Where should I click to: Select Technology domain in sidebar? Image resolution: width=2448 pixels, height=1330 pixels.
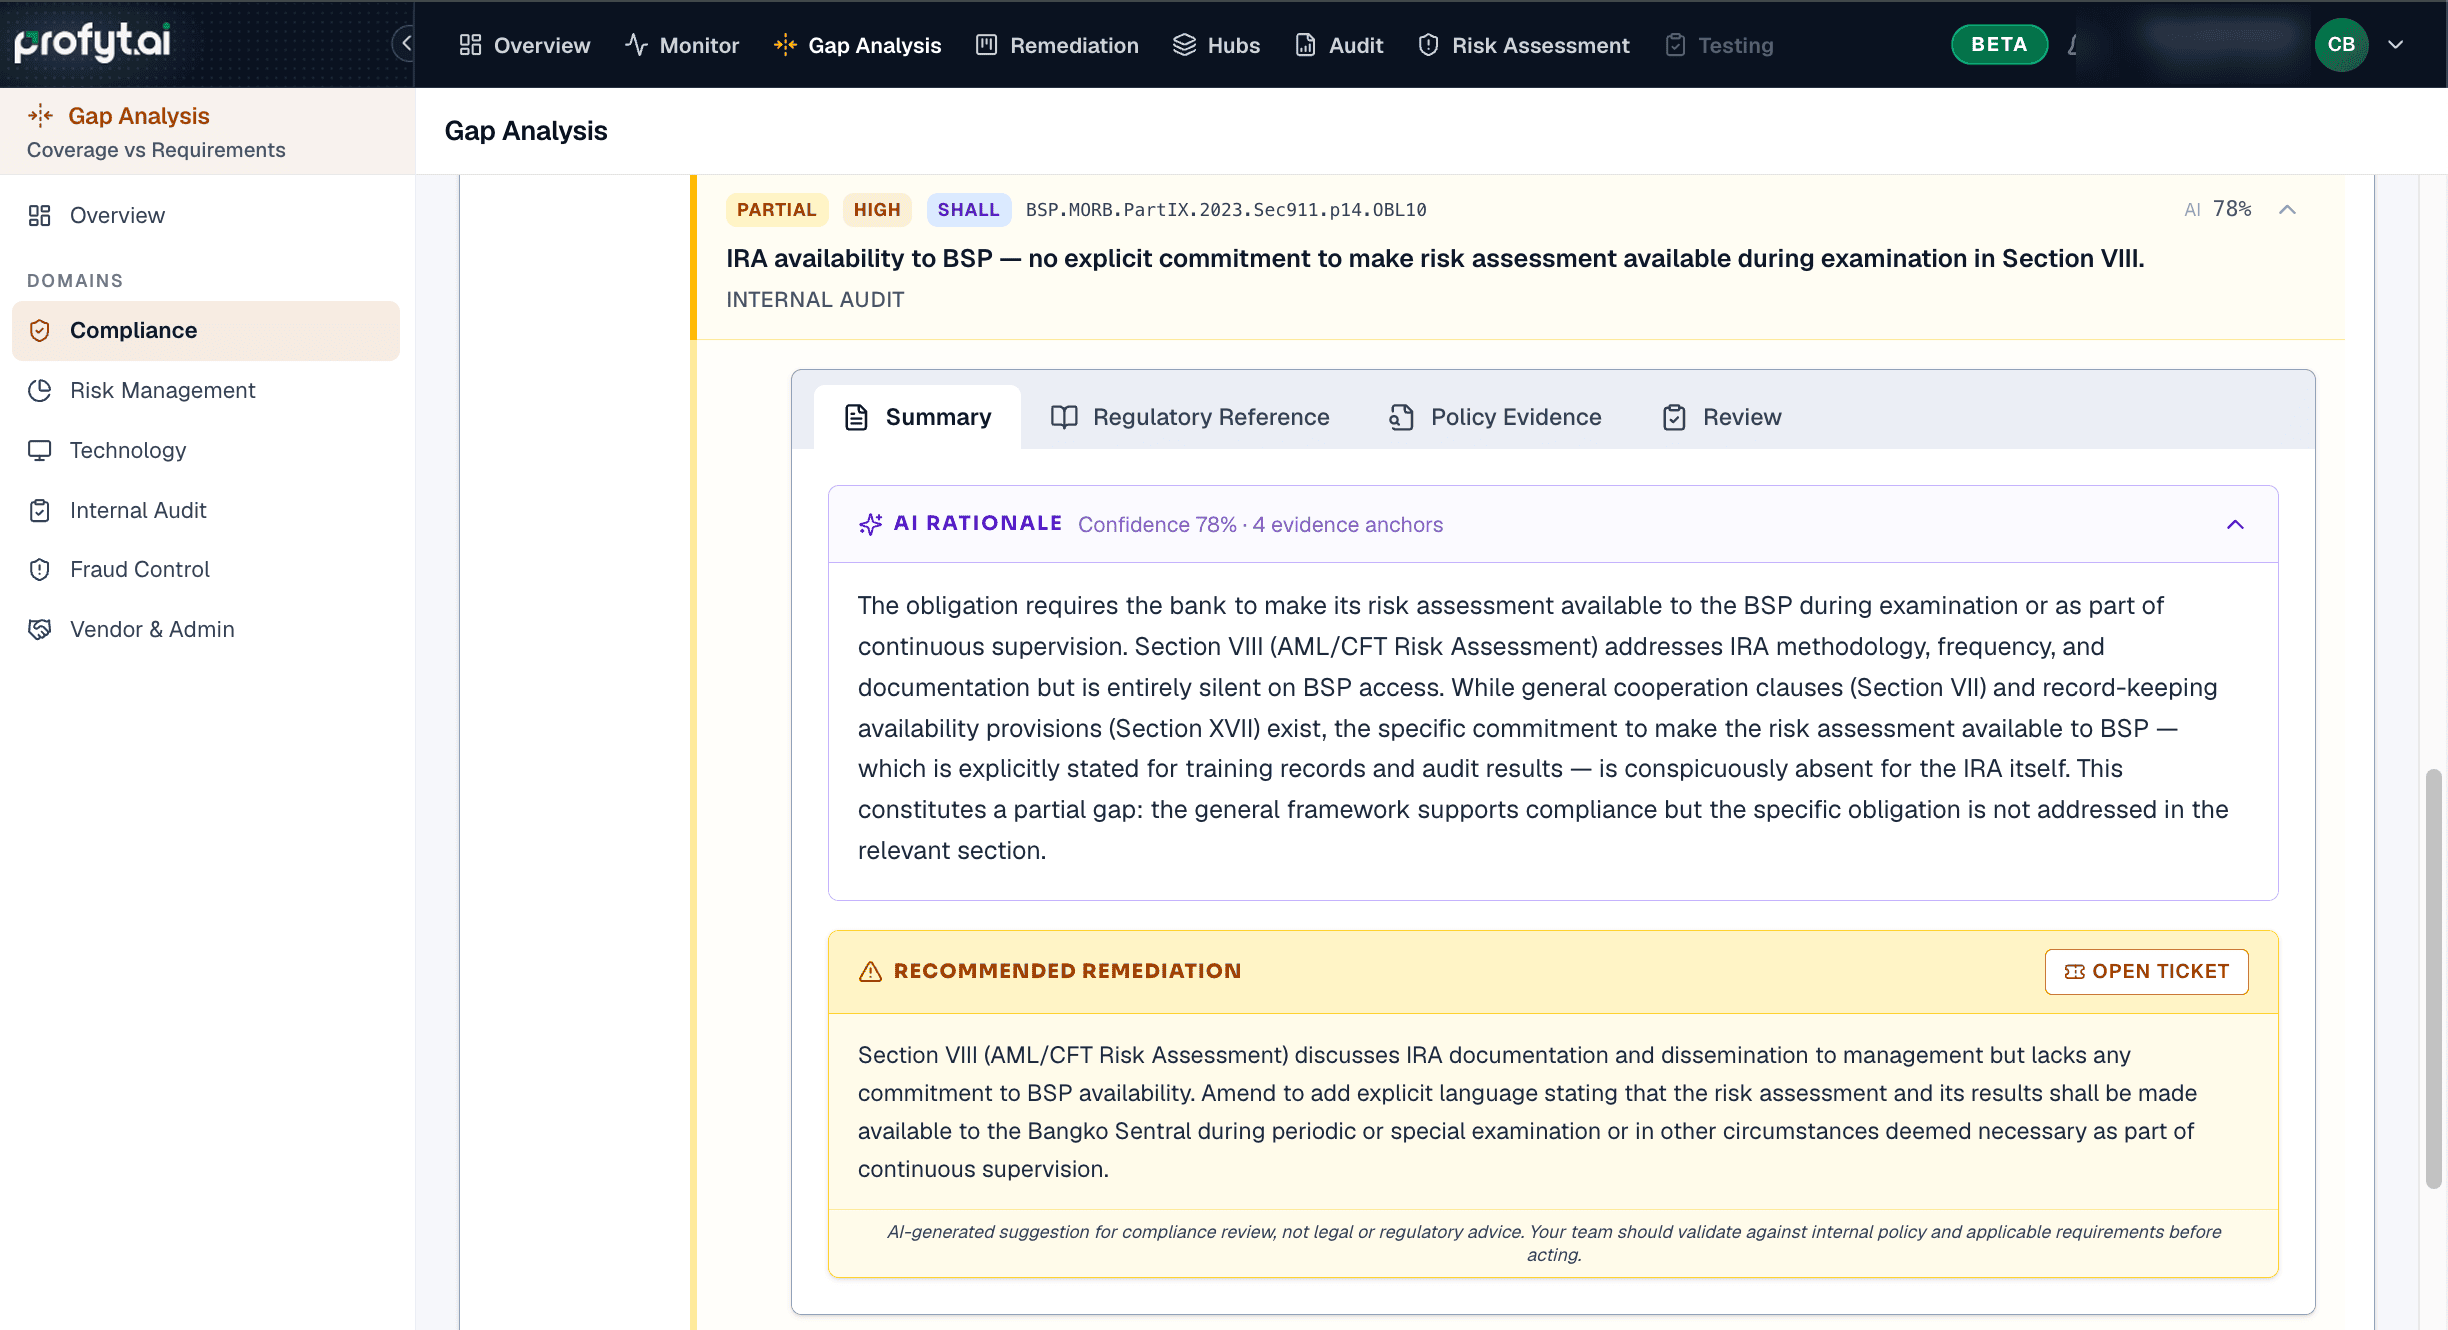tap(206, 451)
